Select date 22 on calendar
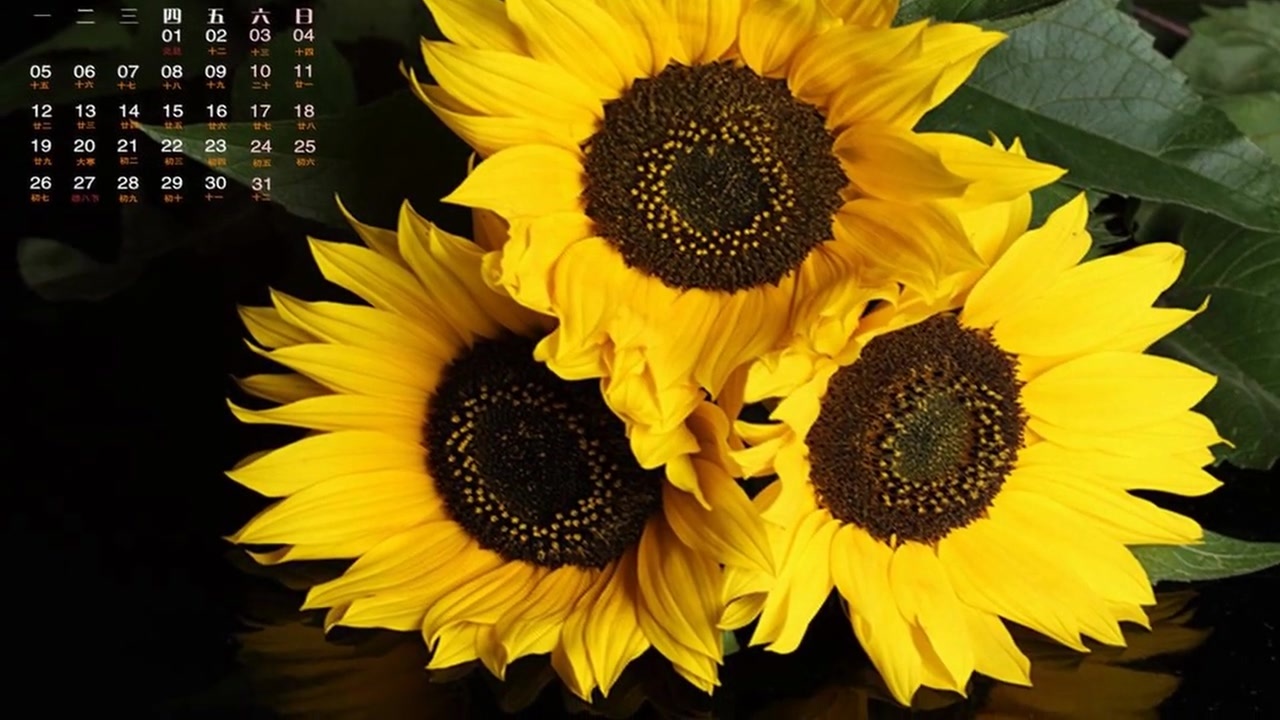 pos(172,146)
